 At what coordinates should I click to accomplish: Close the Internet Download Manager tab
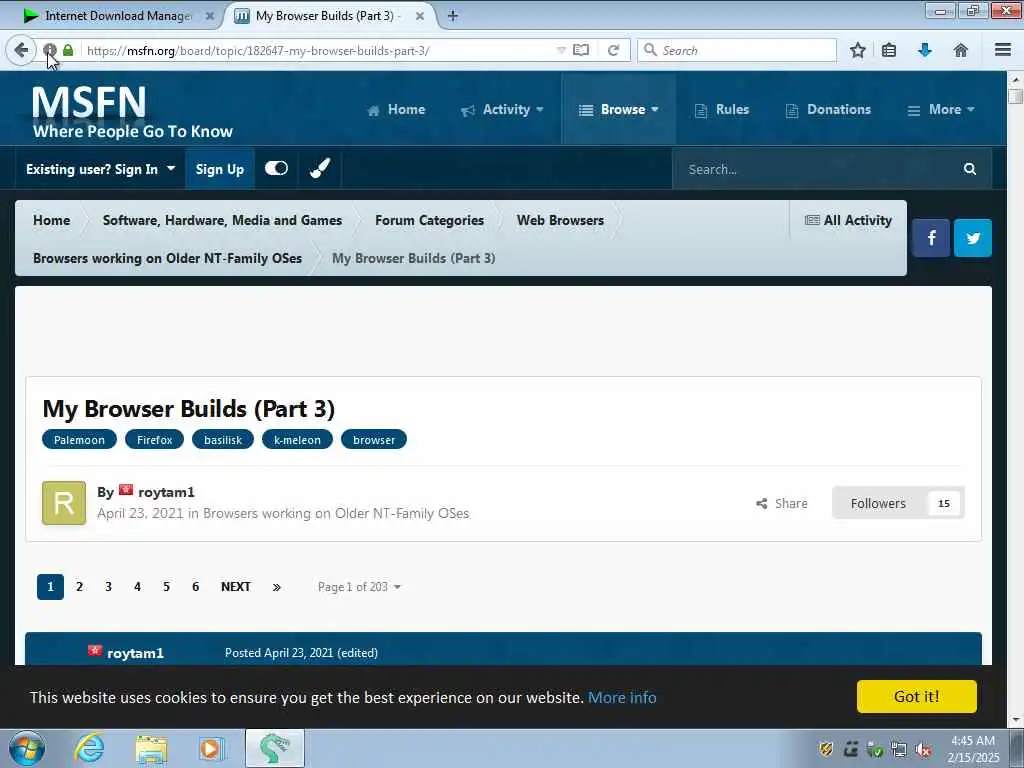point(210,16)
